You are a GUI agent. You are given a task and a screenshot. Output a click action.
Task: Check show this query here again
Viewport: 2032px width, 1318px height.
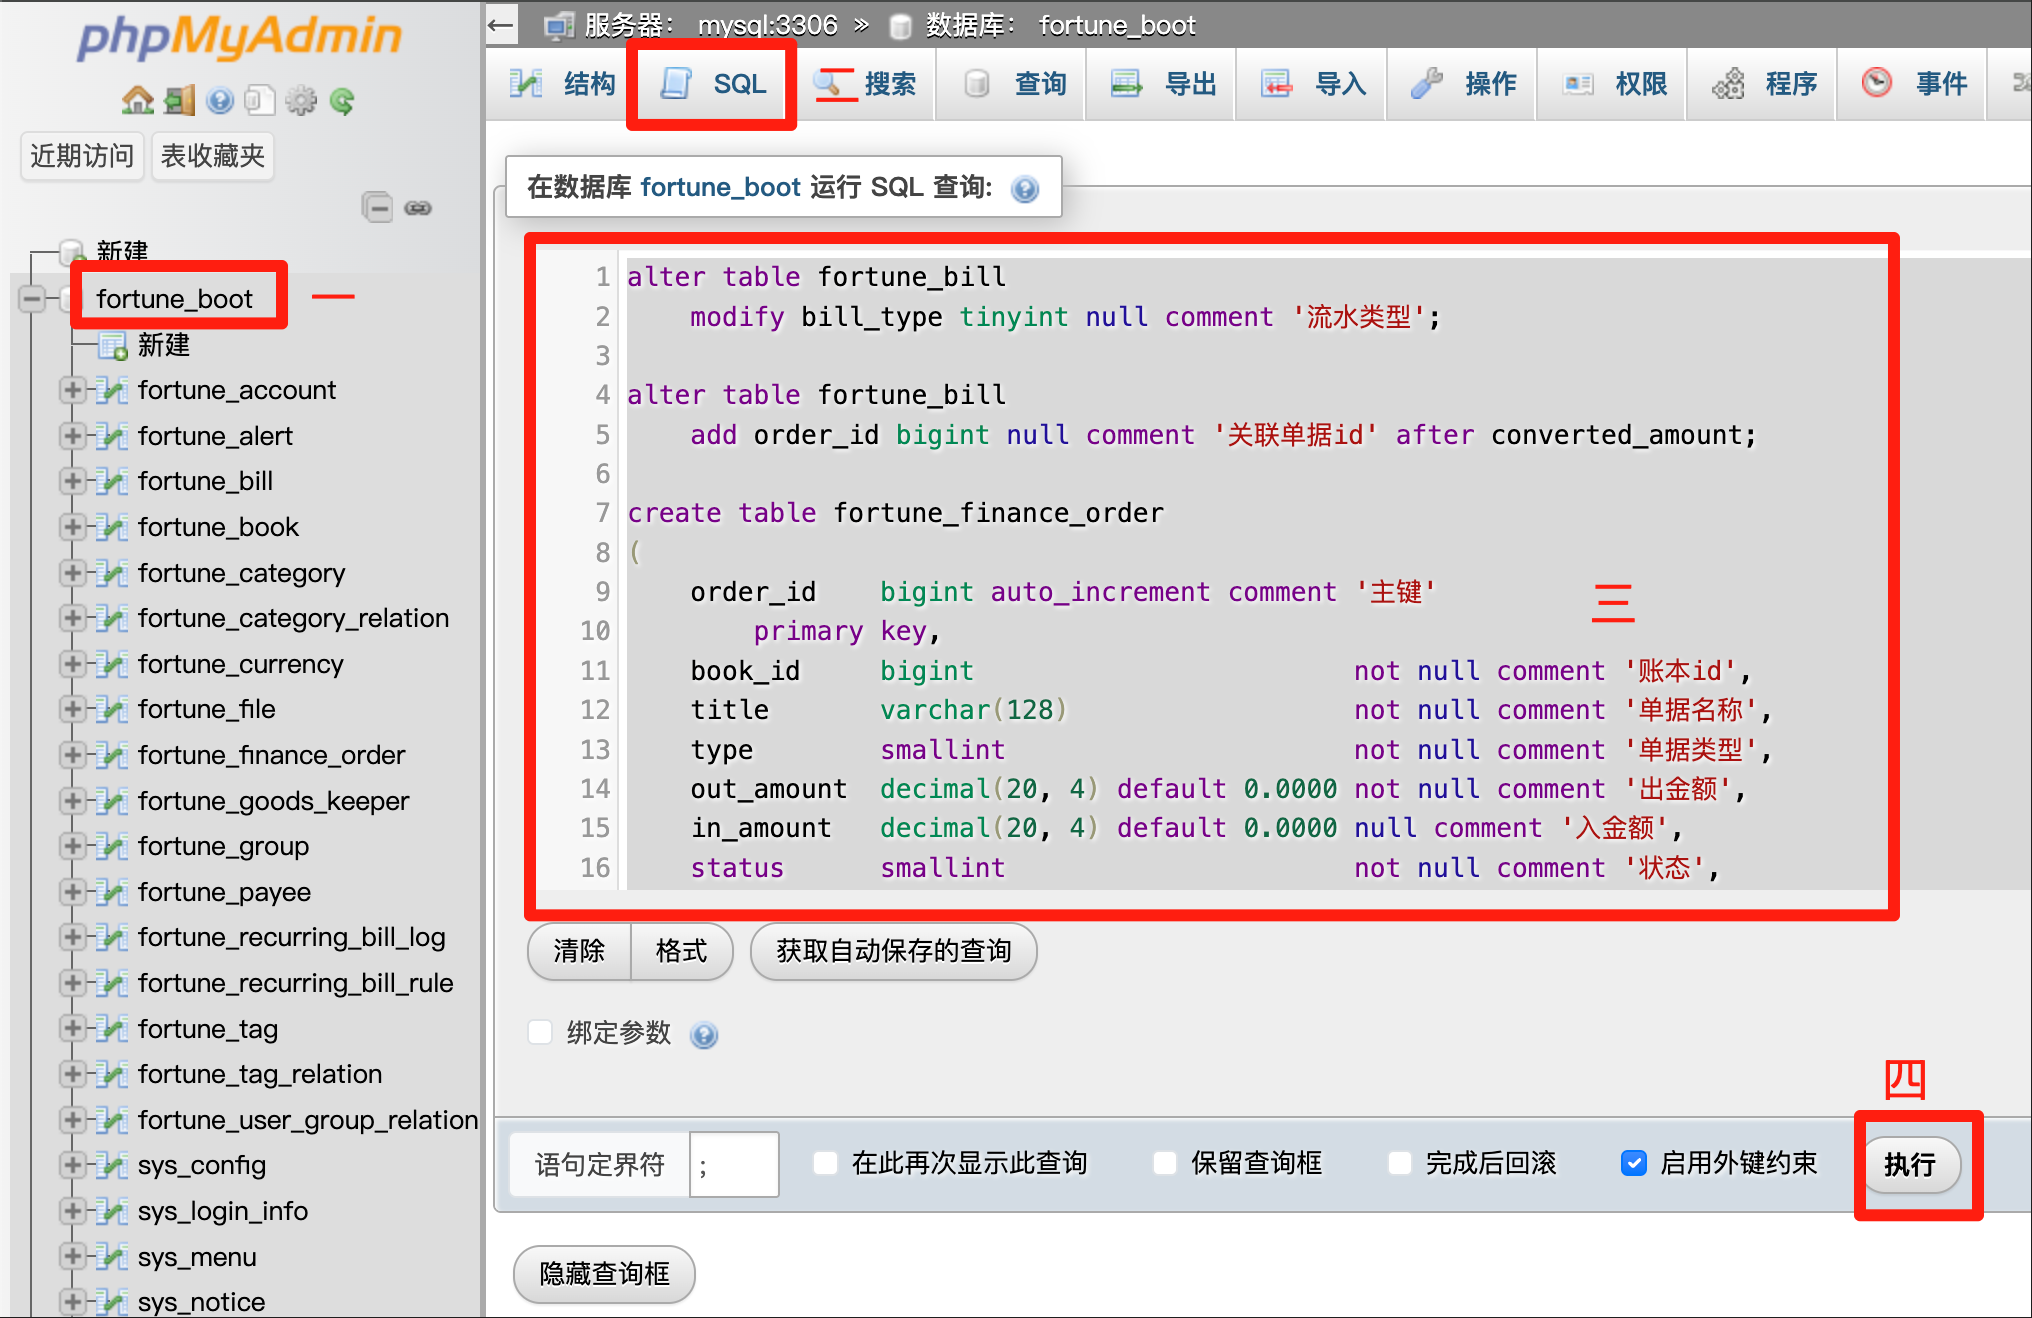point(825,1163)
